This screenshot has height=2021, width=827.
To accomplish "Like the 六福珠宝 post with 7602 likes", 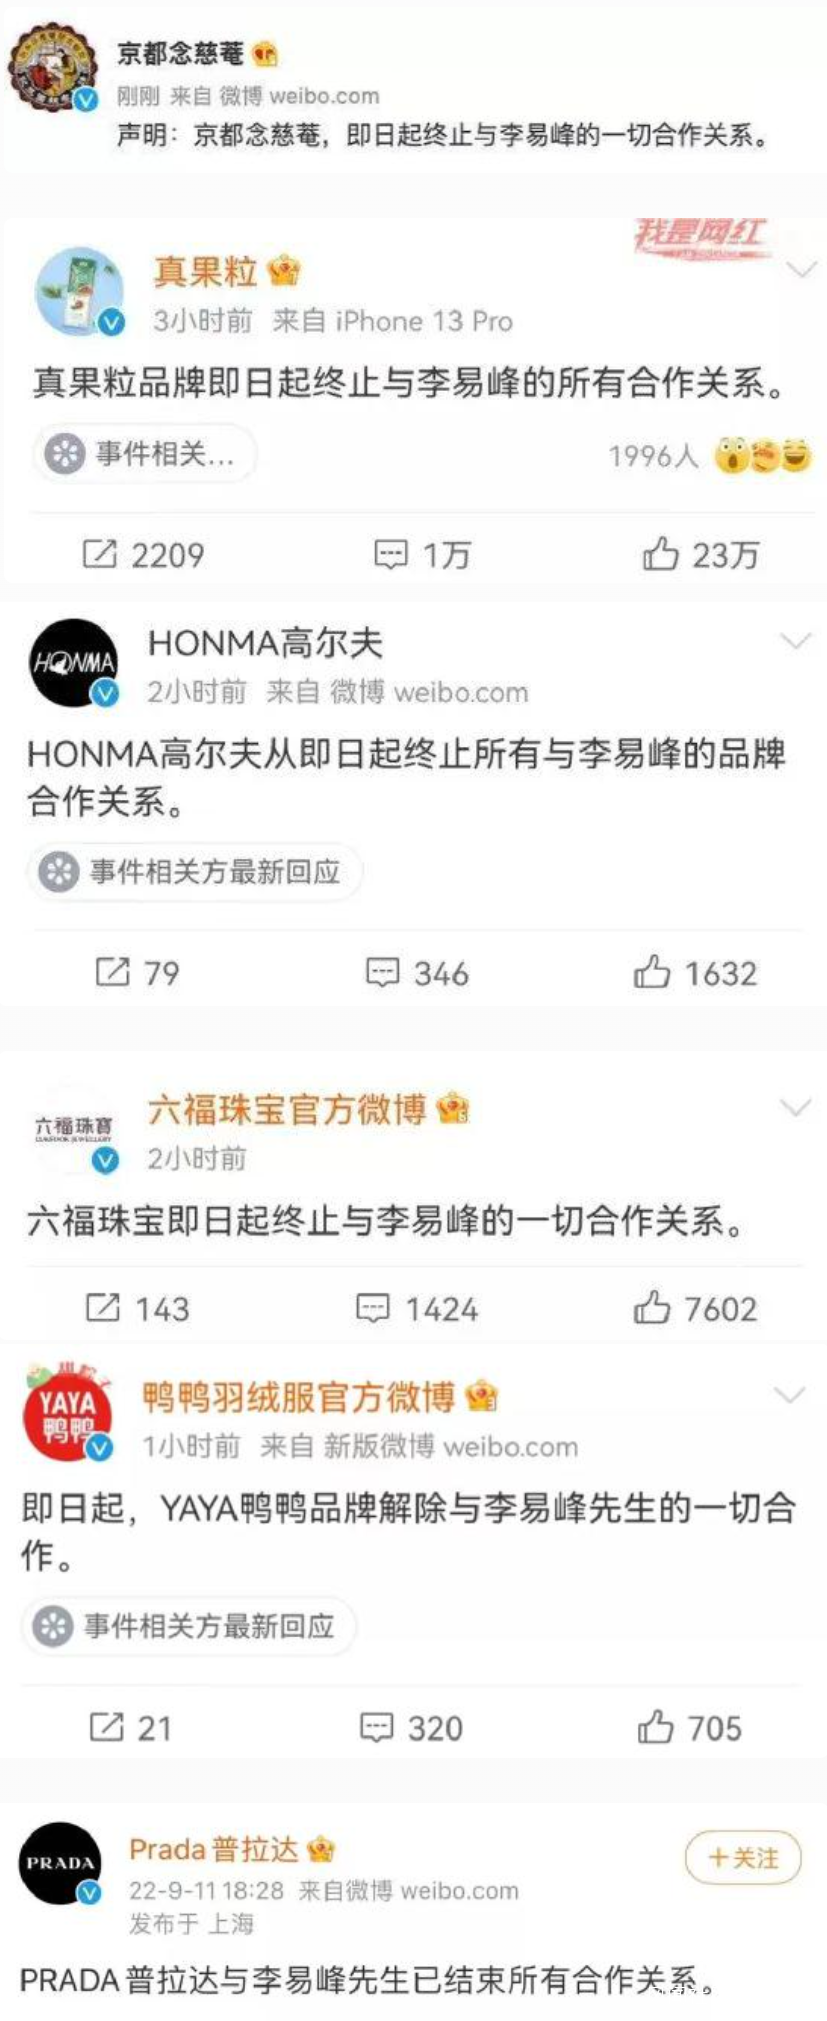I will (695, 1308).
